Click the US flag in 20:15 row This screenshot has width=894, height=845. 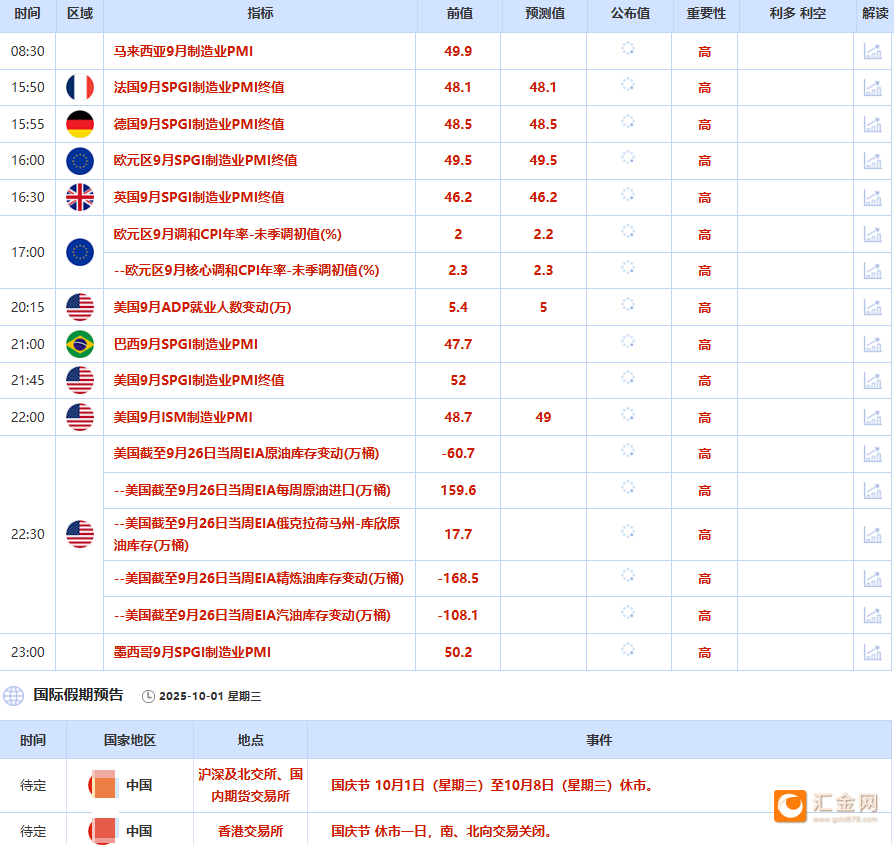[80, 307]
